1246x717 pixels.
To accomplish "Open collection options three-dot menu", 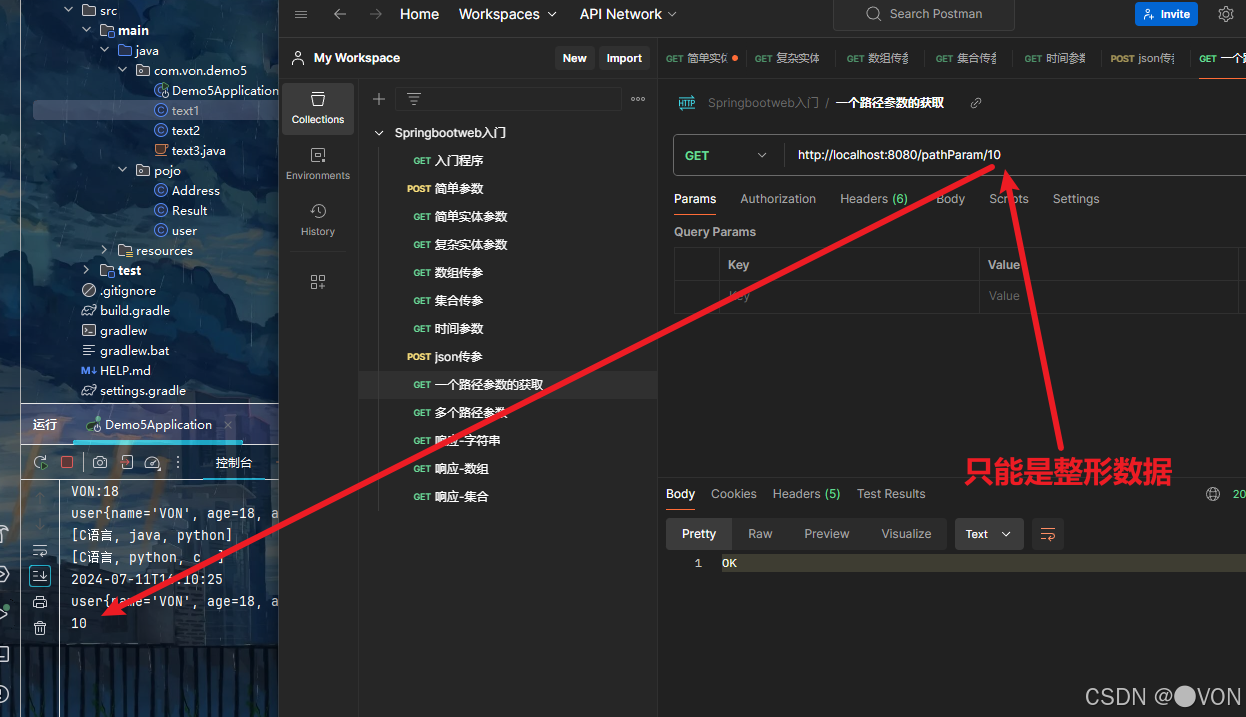I will 638,99.
